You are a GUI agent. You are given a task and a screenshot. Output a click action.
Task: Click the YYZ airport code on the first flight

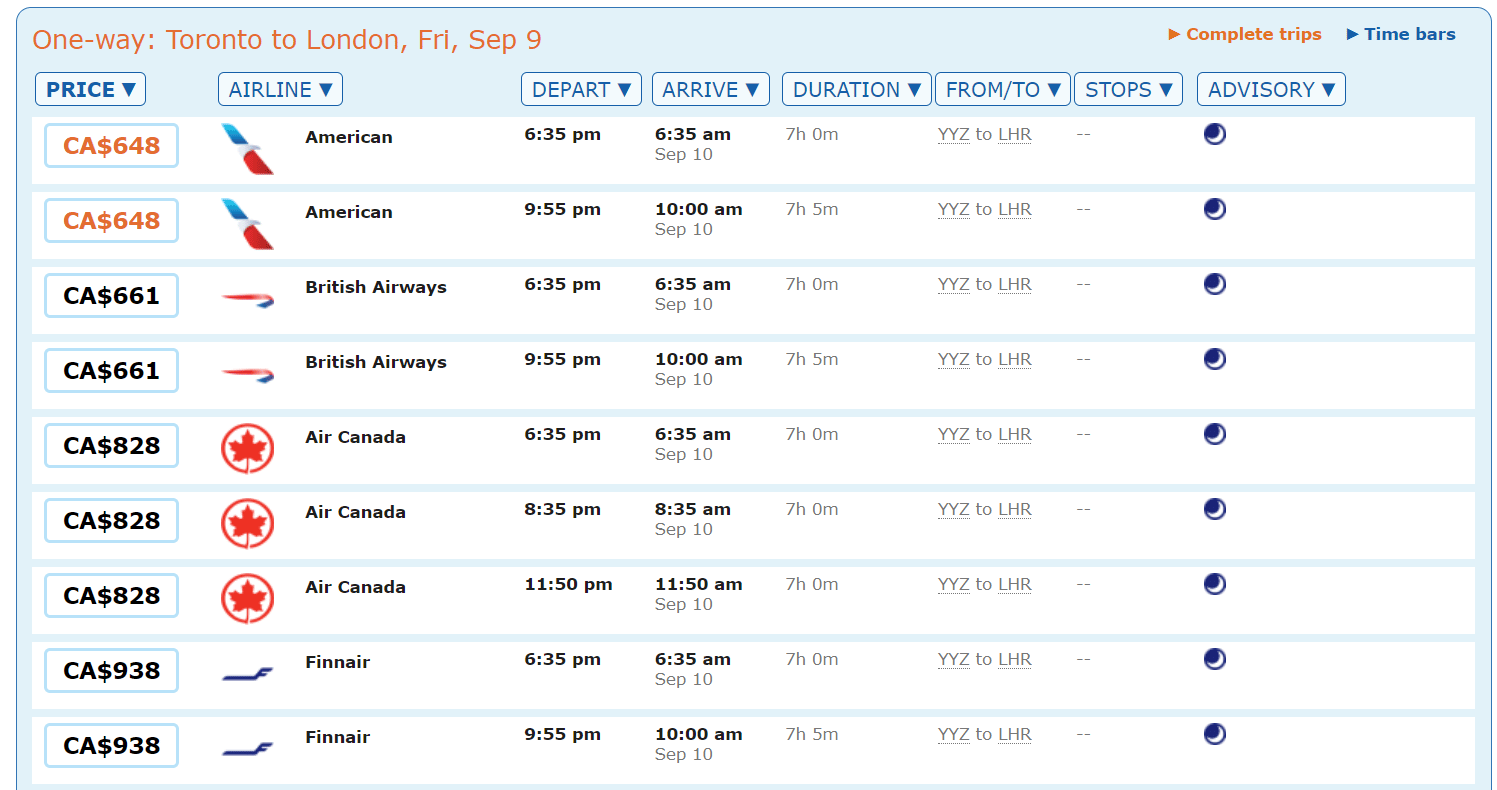point(953,135)
